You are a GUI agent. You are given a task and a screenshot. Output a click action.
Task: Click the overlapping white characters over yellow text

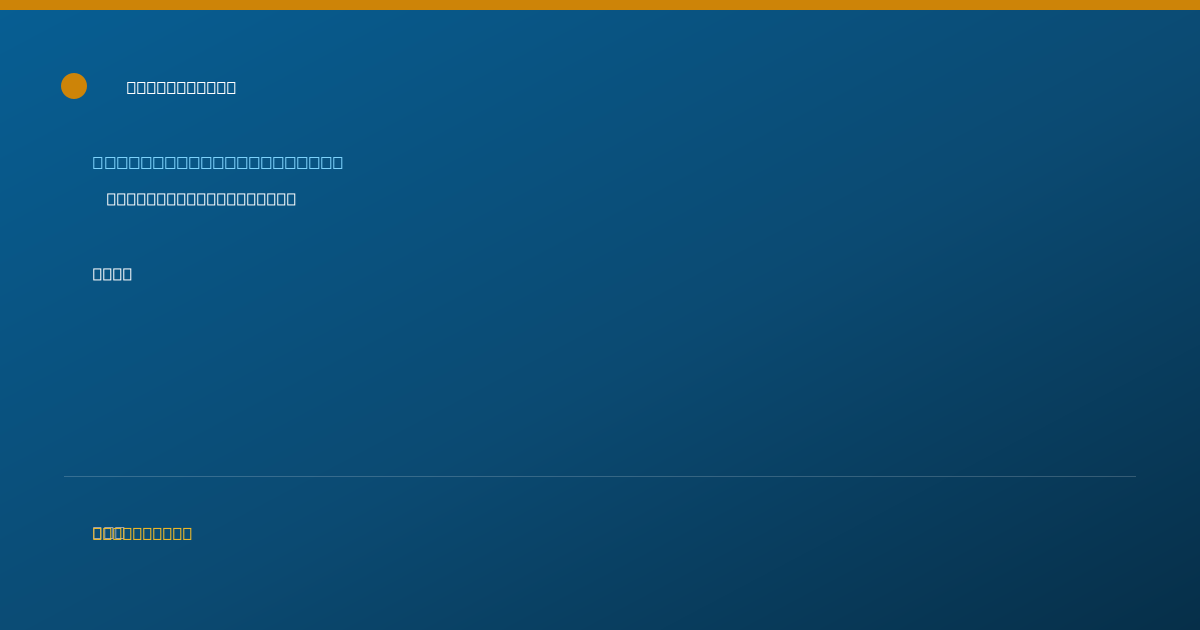coord(108,533)
